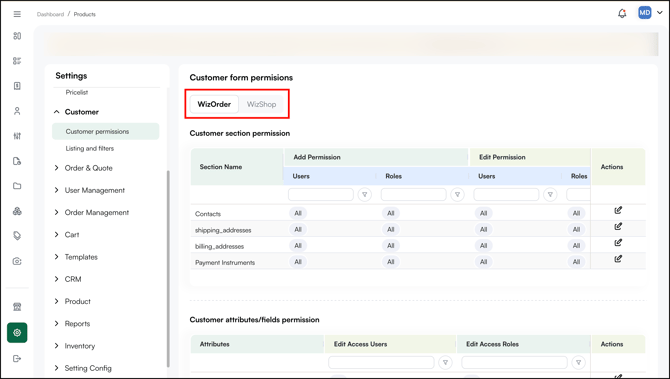Expand the Order Management group

pyautogui.click(x=92, y=212)
